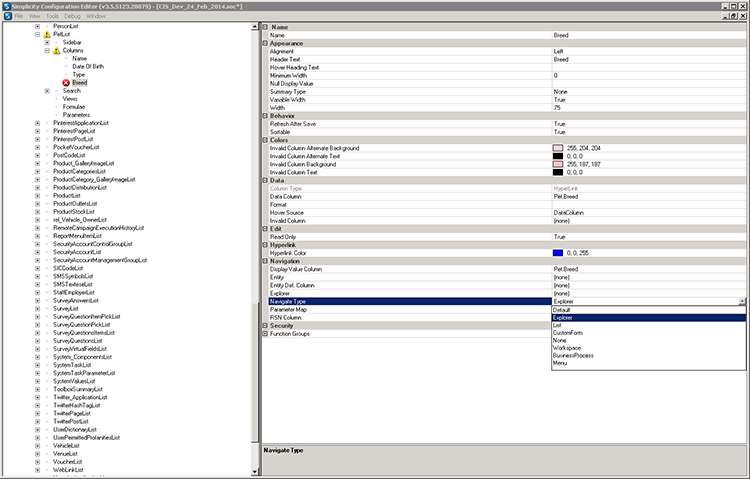Choose BusinessProcess in Navigate Type dropdown
Viewport: 750px width, 479px height.
(649, 356)
